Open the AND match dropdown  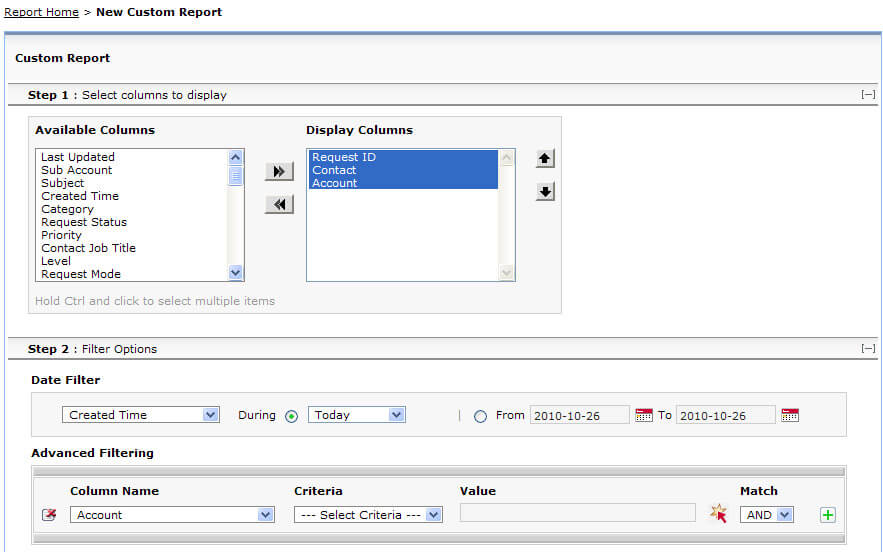pyautogui.click(x=767, y=515)
